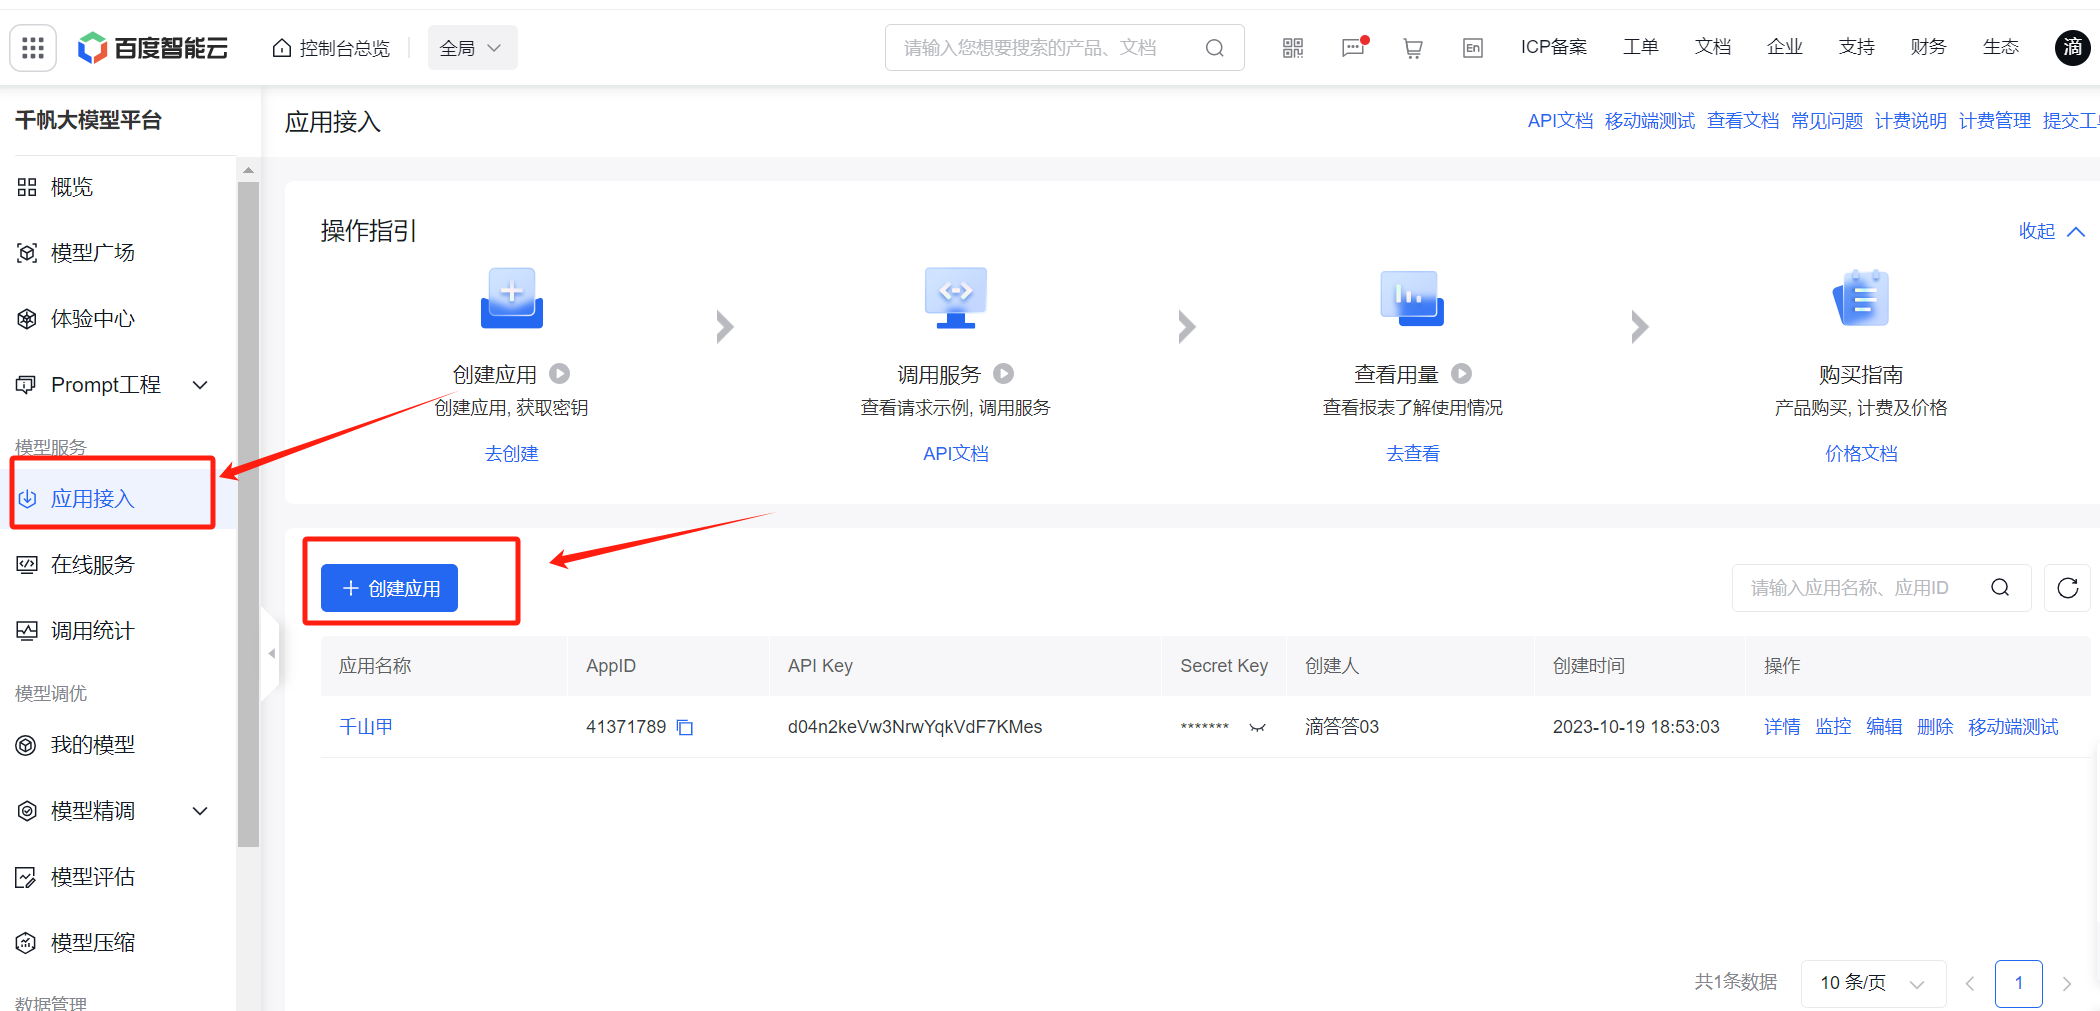The height and width of the screenshot is (1011, 2100).
Task: Collapse the guide with 收起
Action: coord(2052,231)
